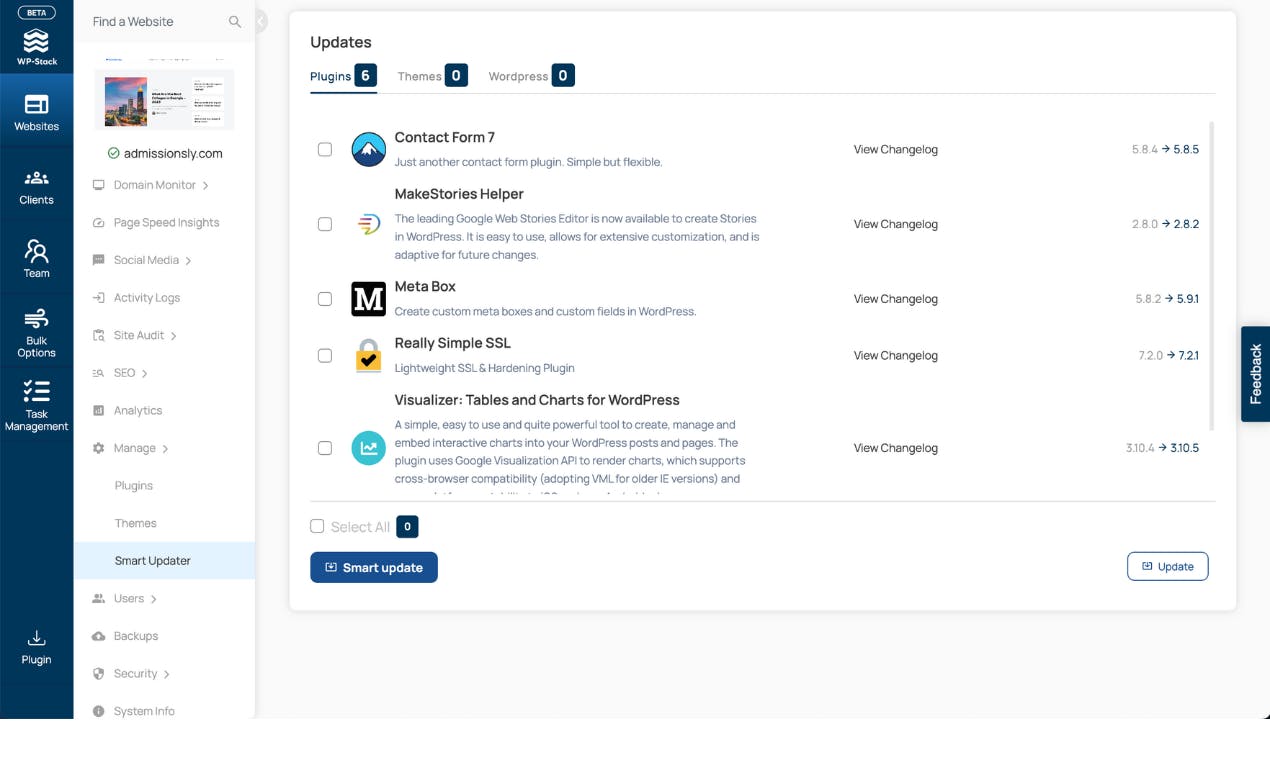Click the Plugin download icon
The image size is (1270, 760).
(36, 638)
